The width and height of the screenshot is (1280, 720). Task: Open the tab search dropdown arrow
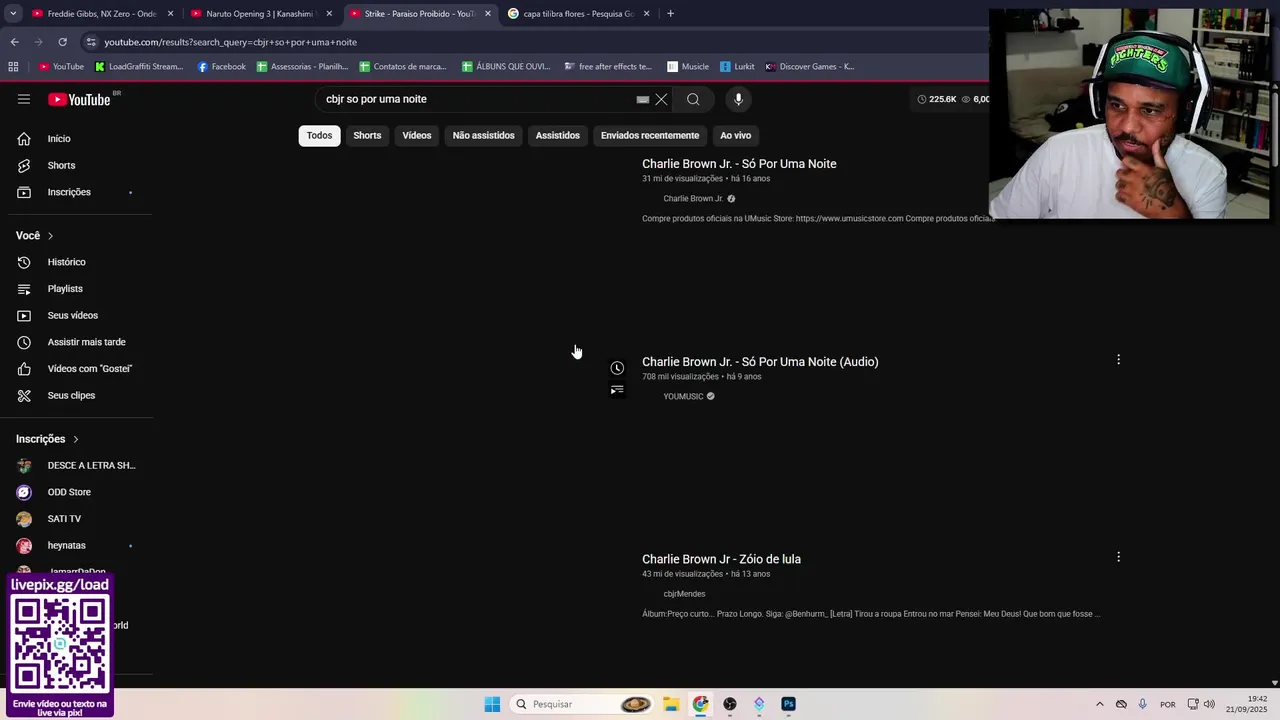12,14
